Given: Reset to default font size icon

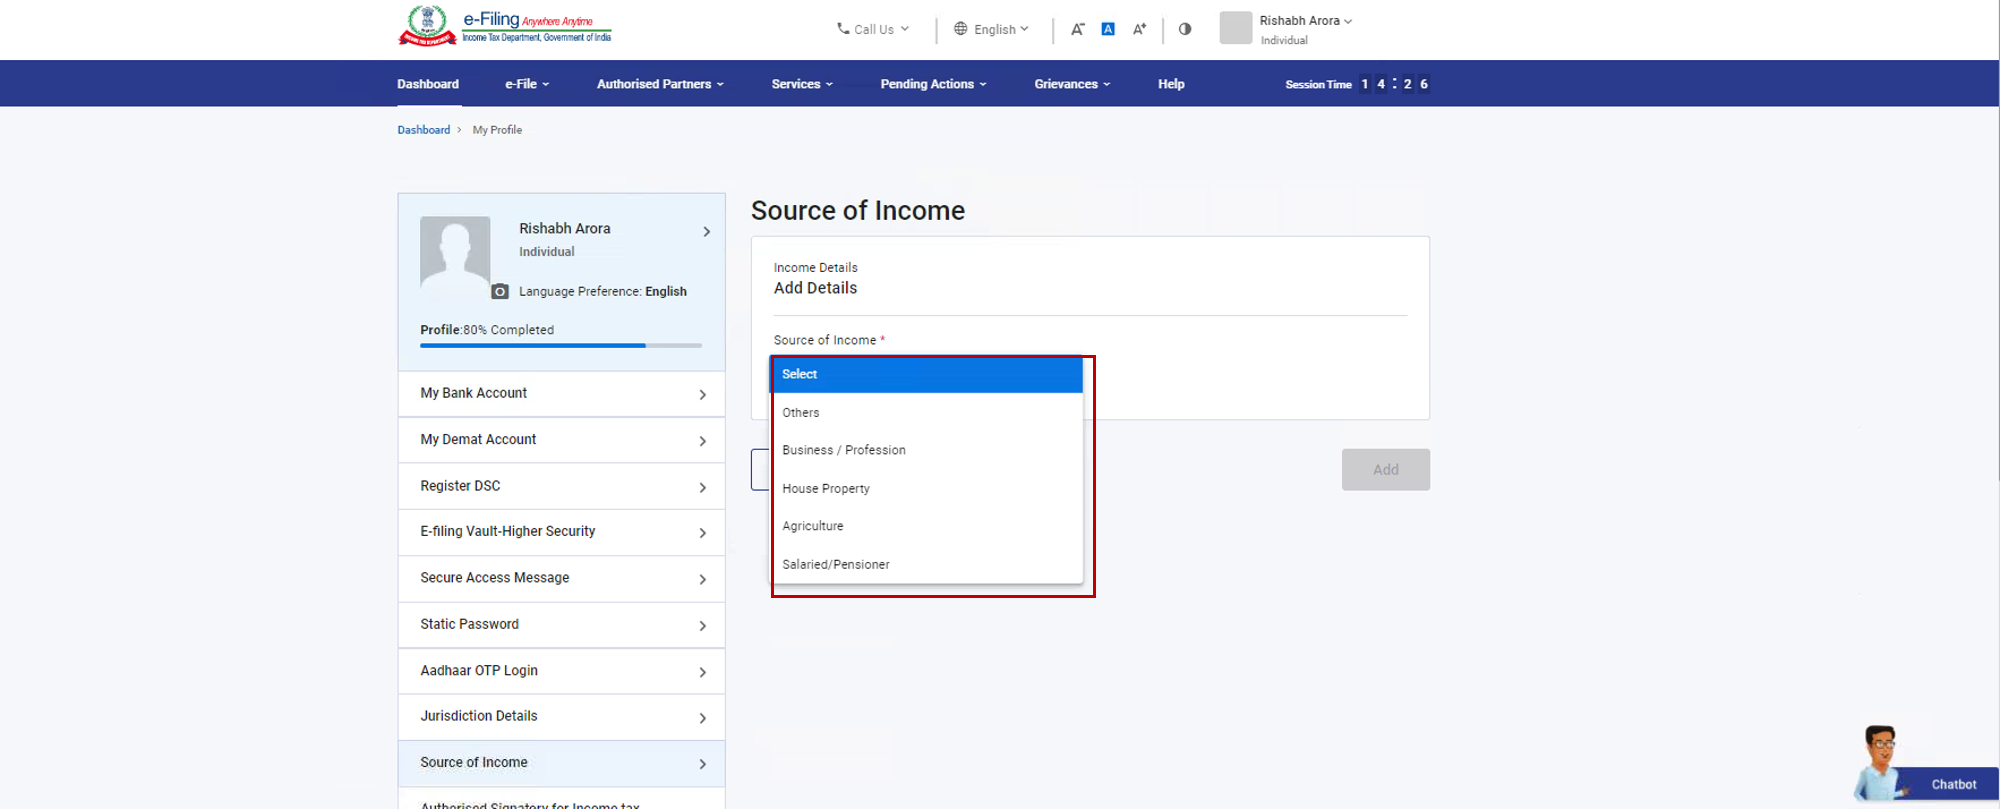Looking at the screenshot, I should (x=1108, y=29).
